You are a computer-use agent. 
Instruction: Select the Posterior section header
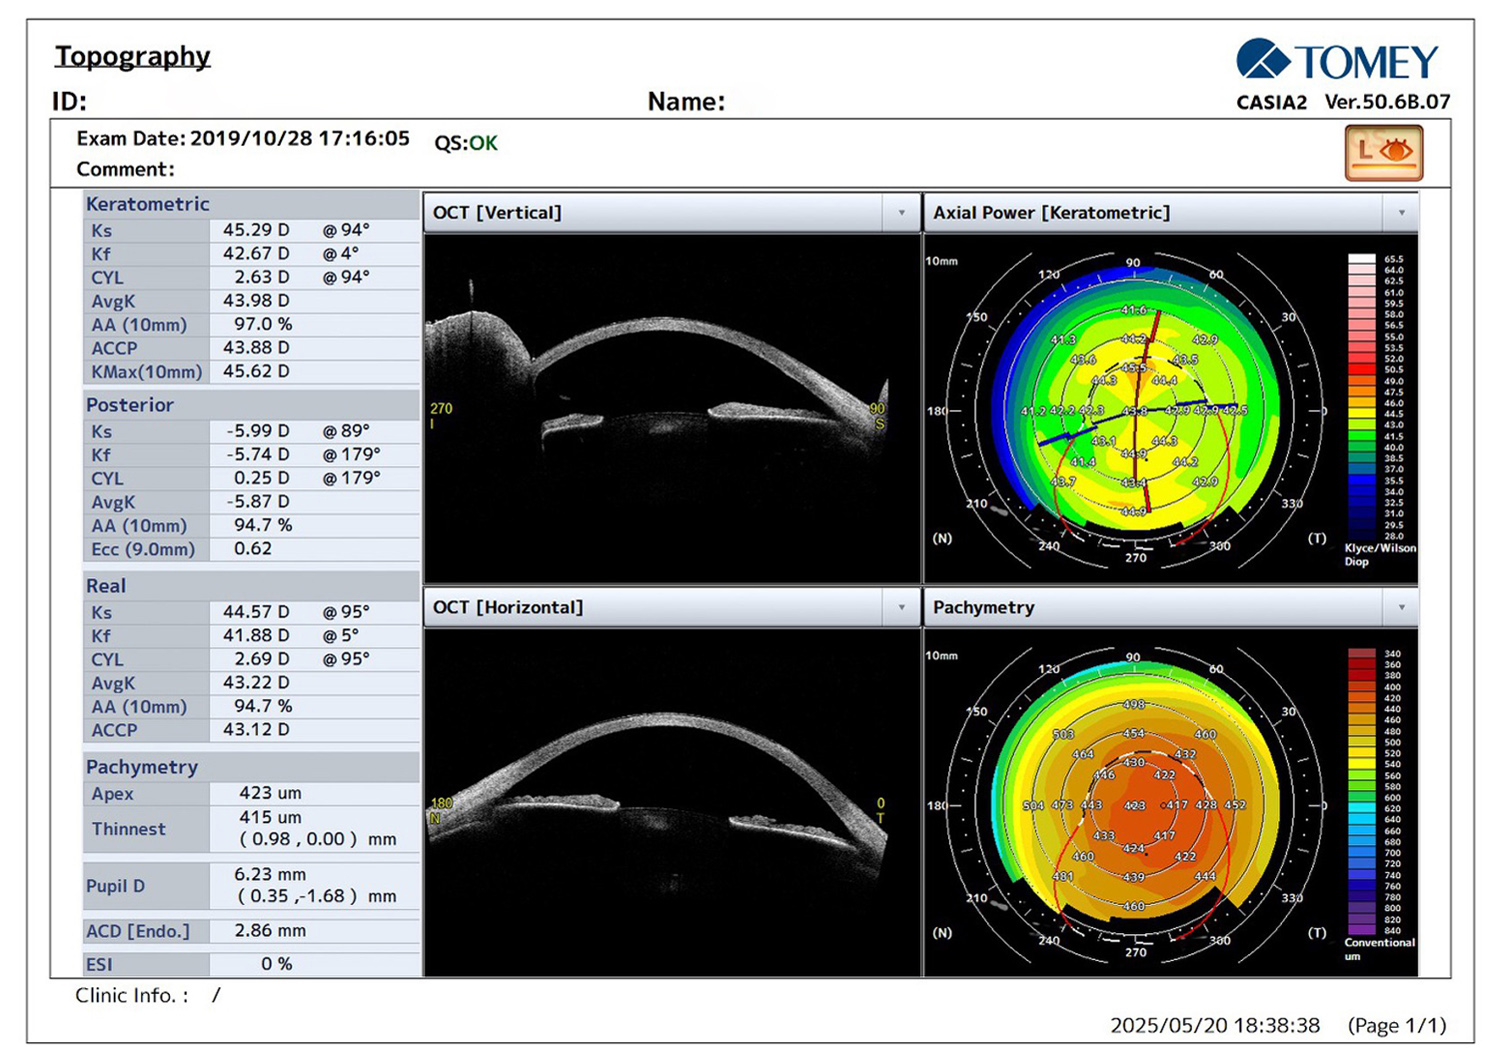(251, 405)
